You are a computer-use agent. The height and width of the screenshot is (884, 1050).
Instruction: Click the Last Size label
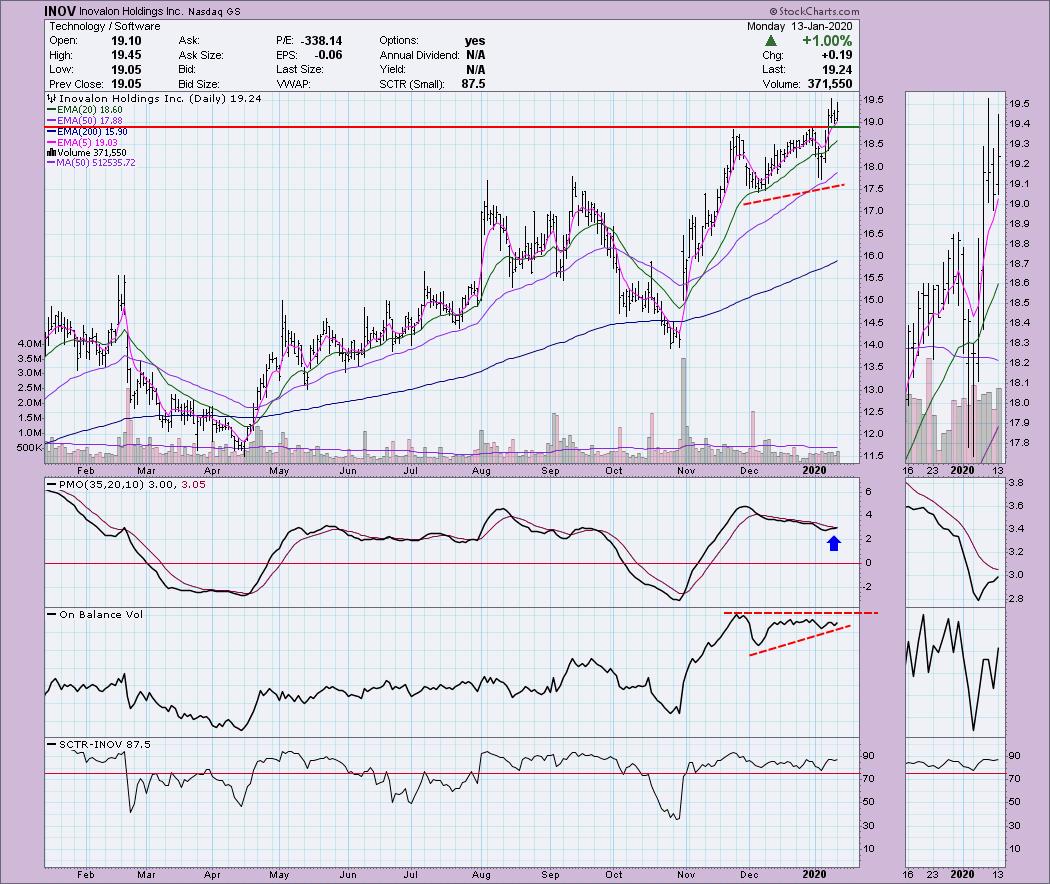click(x=299, y=70)
